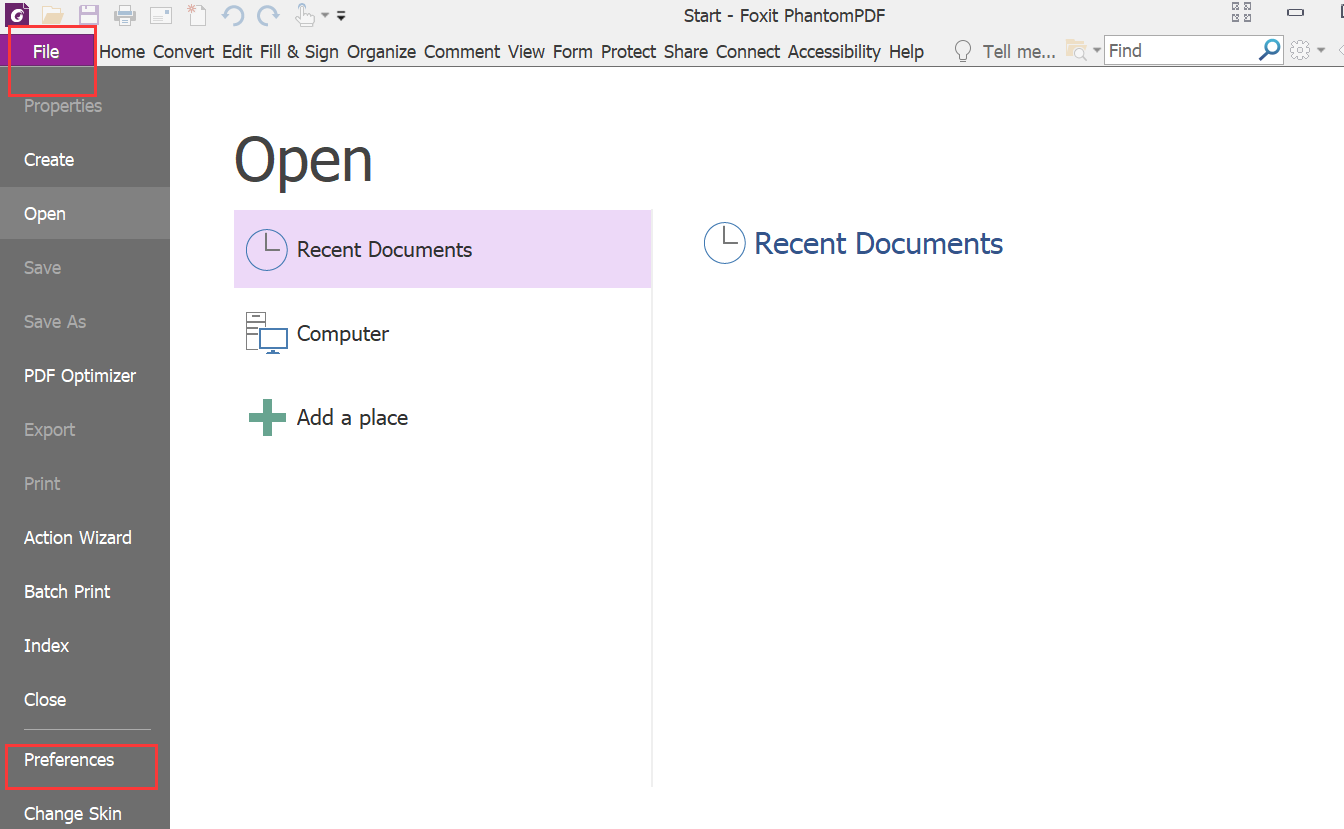The width and height of the screenshot is (1344, 829).
Task: Choose Save in the File sidebar
Action: tap(43, 268)
